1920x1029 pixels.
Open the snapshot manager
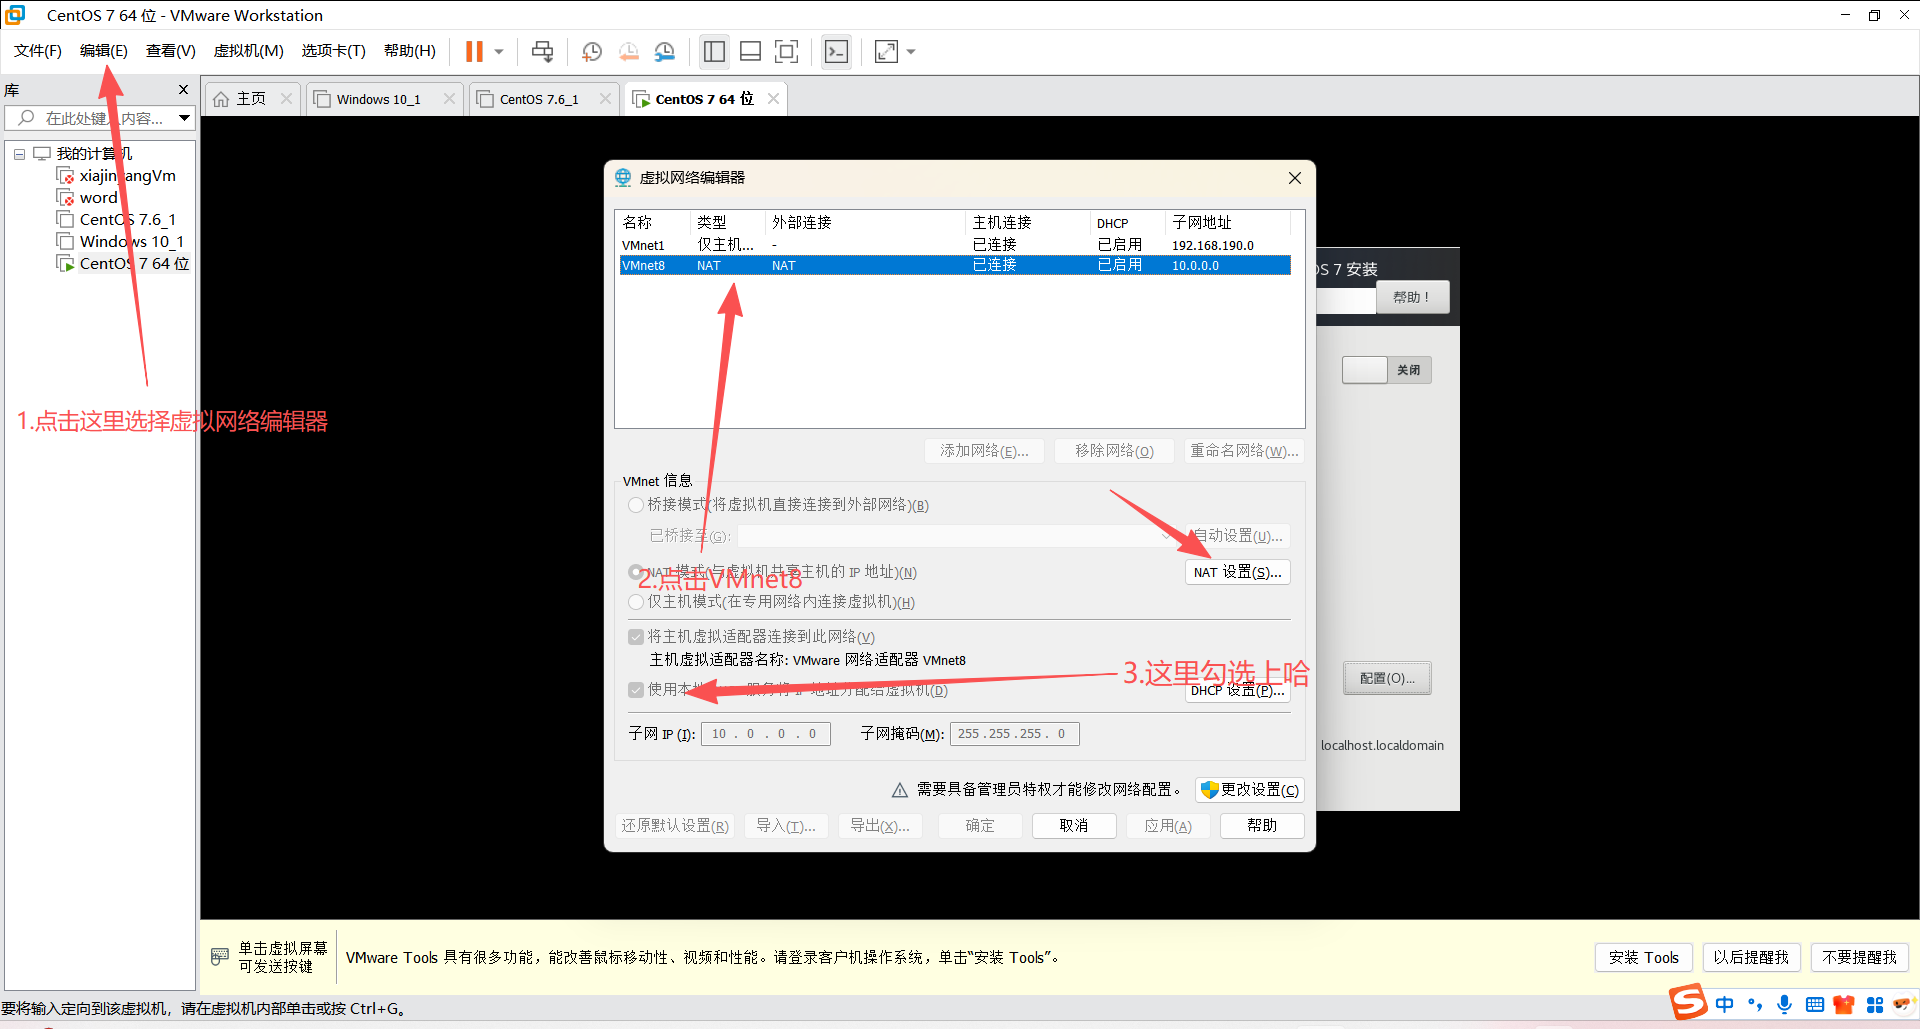pyautogui.click(x=665, y=51)
